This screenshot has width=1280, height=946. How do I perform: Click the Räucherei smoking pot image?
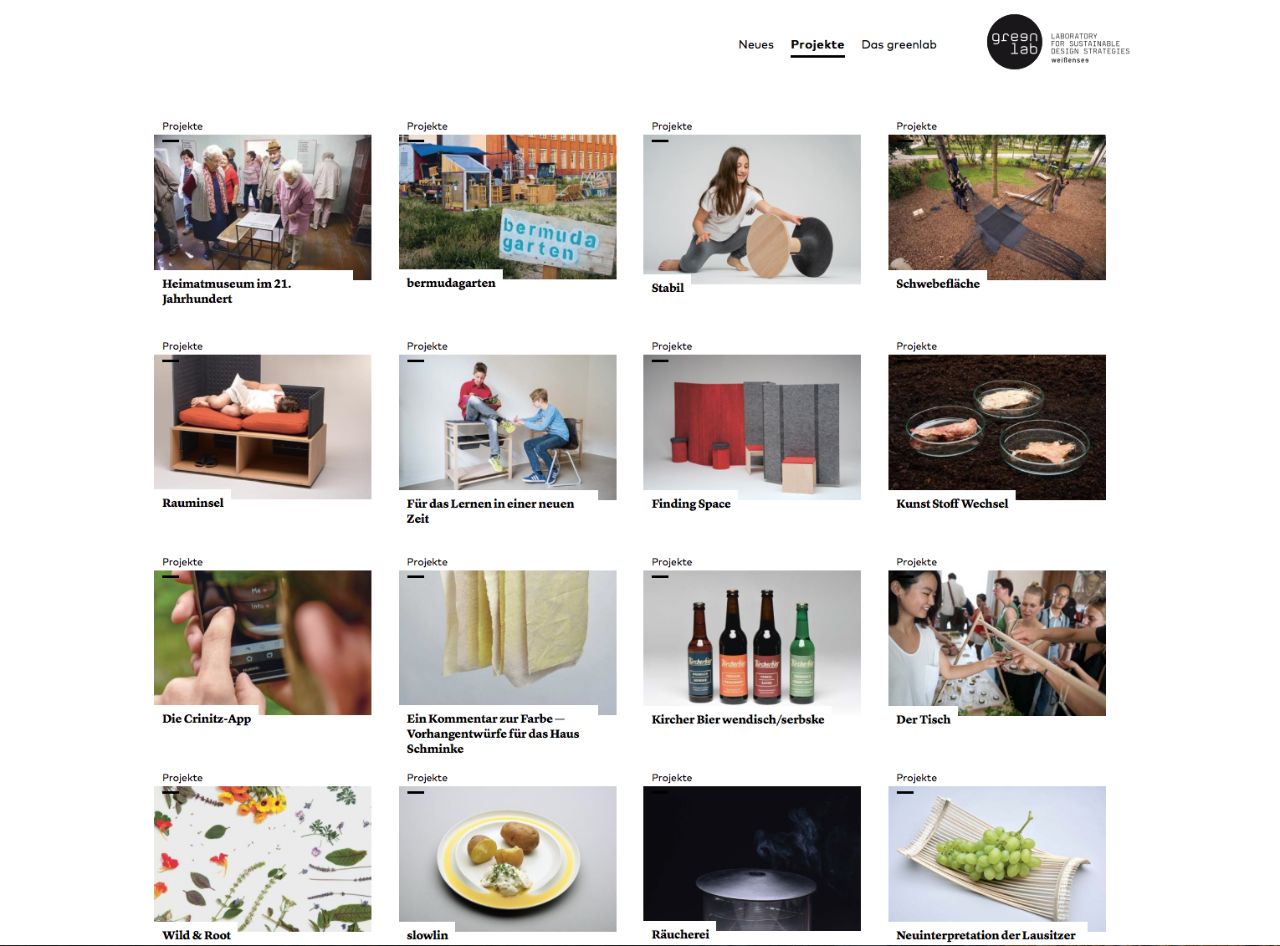[x=752, y=858]
